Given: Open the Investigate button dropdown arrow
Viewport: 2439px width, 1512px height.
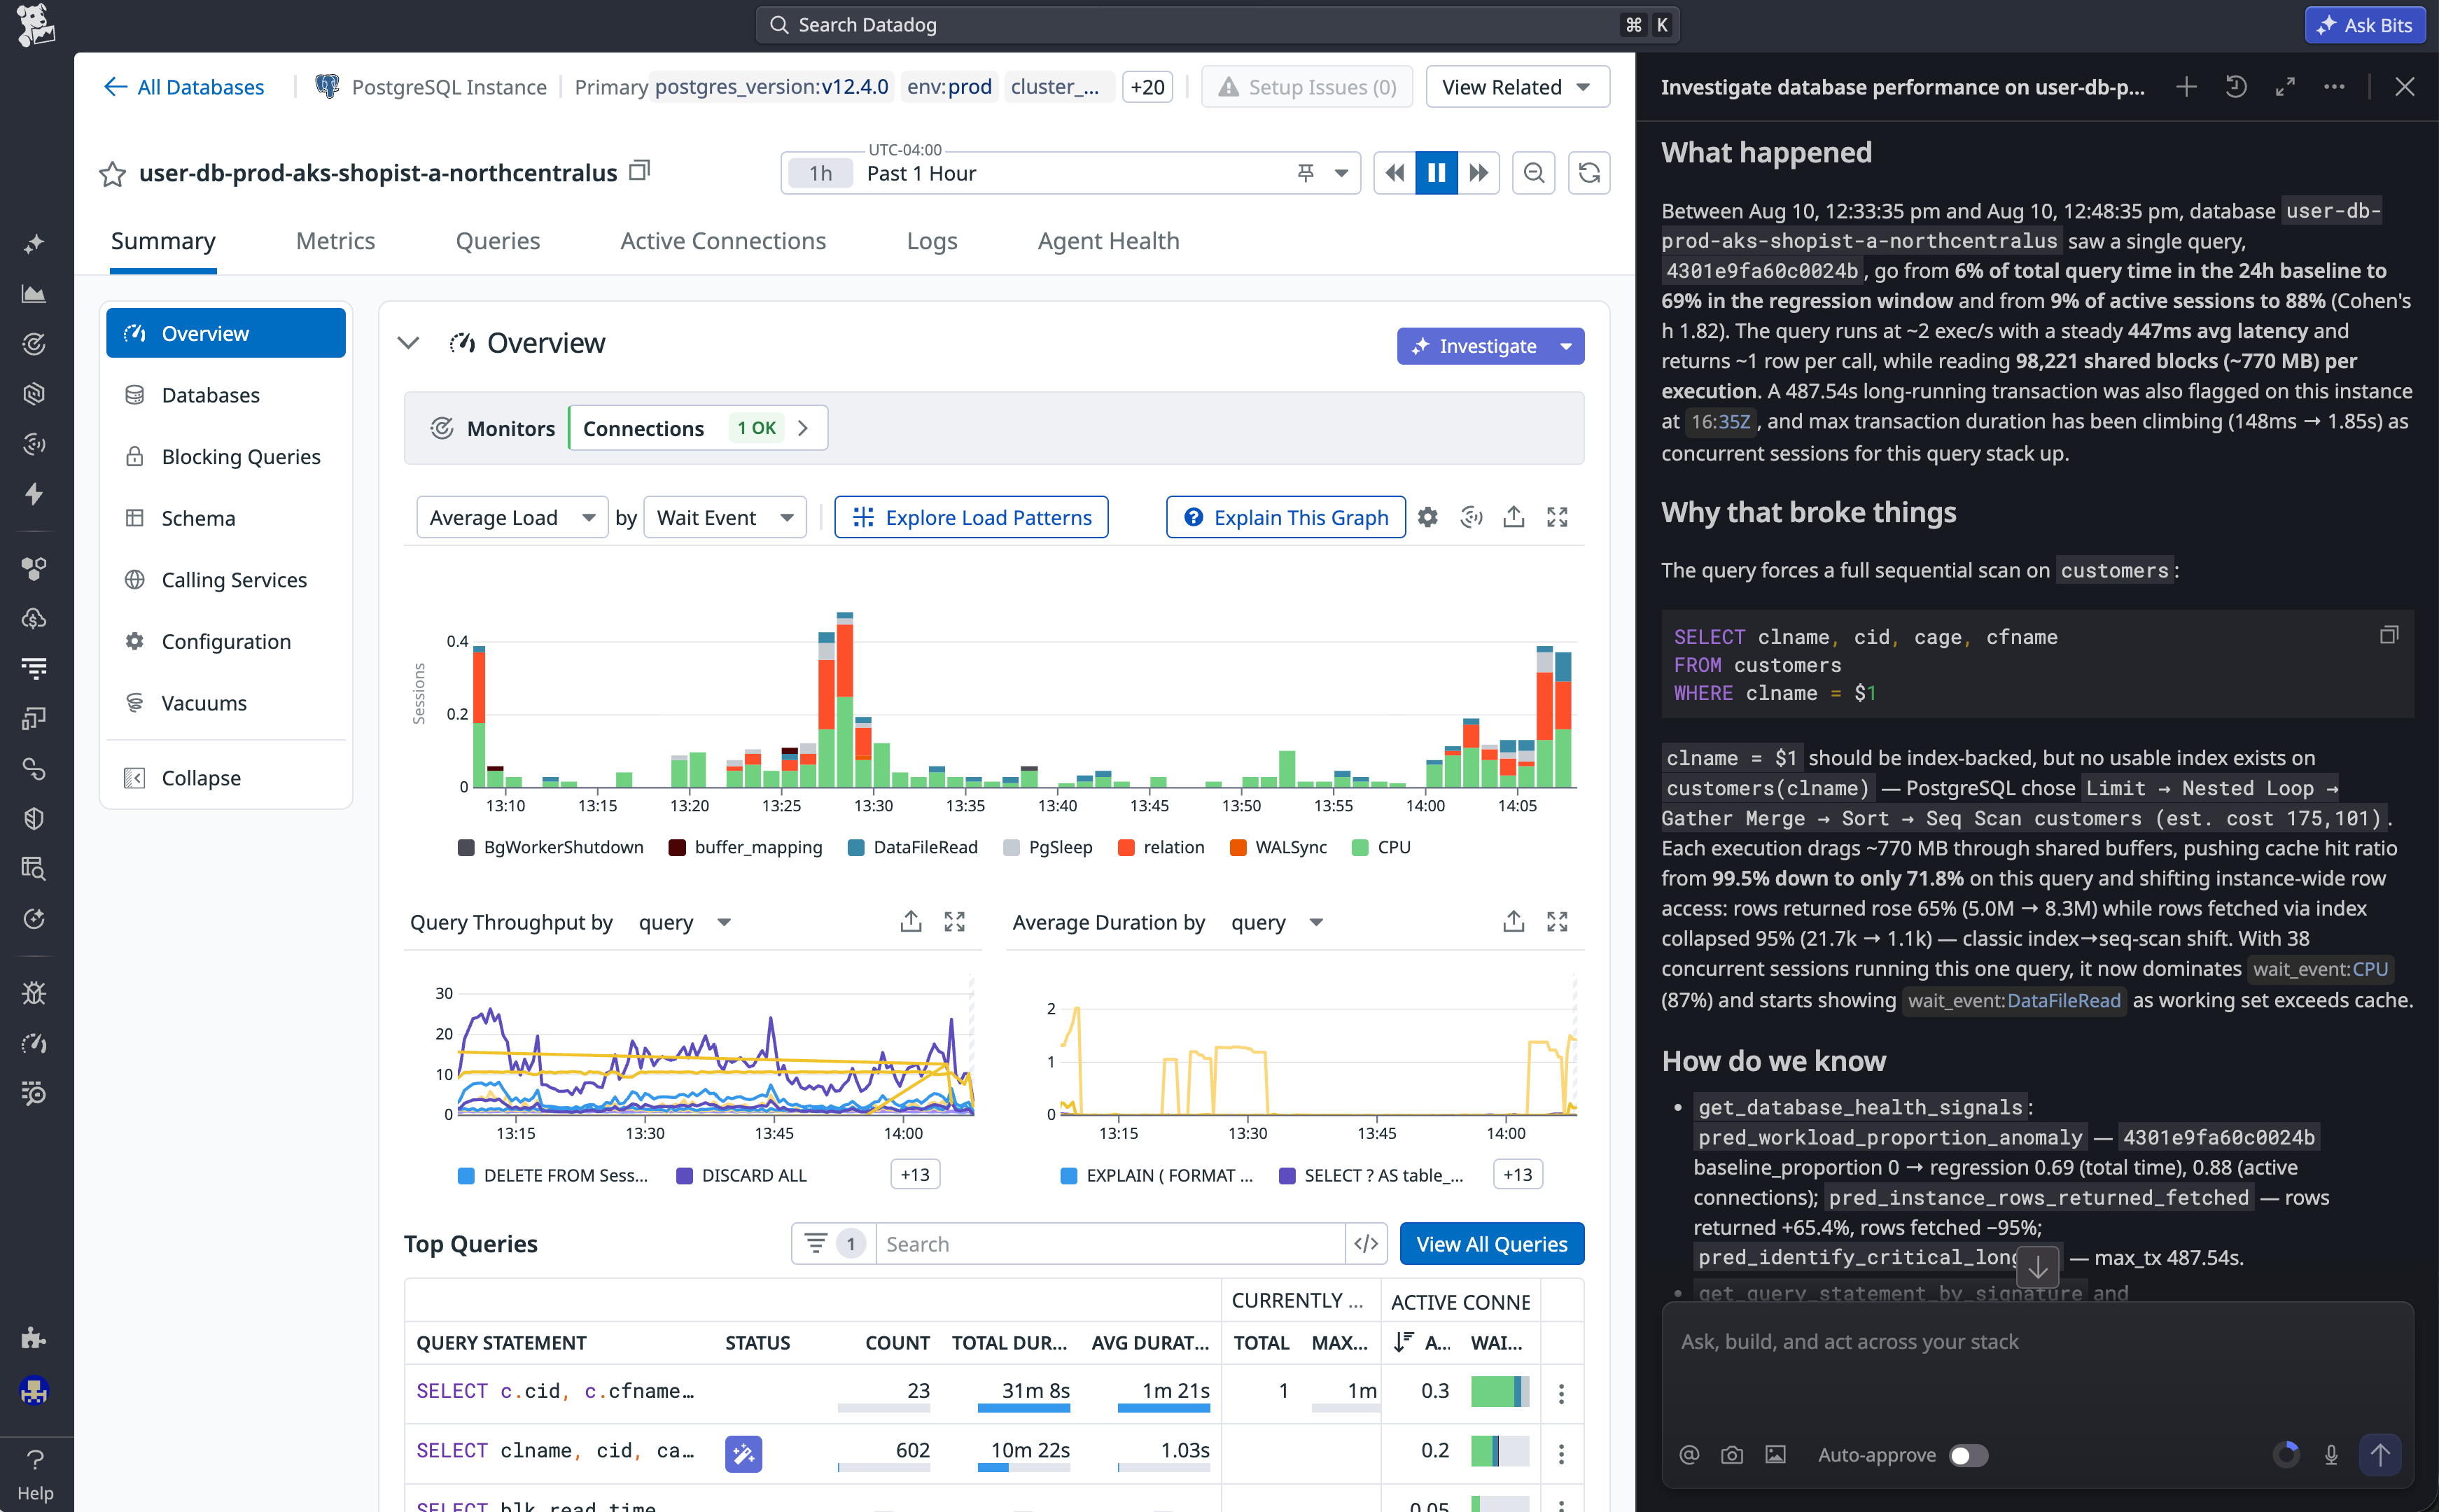Looking at the screenshot, I should tap(1566, 346).
